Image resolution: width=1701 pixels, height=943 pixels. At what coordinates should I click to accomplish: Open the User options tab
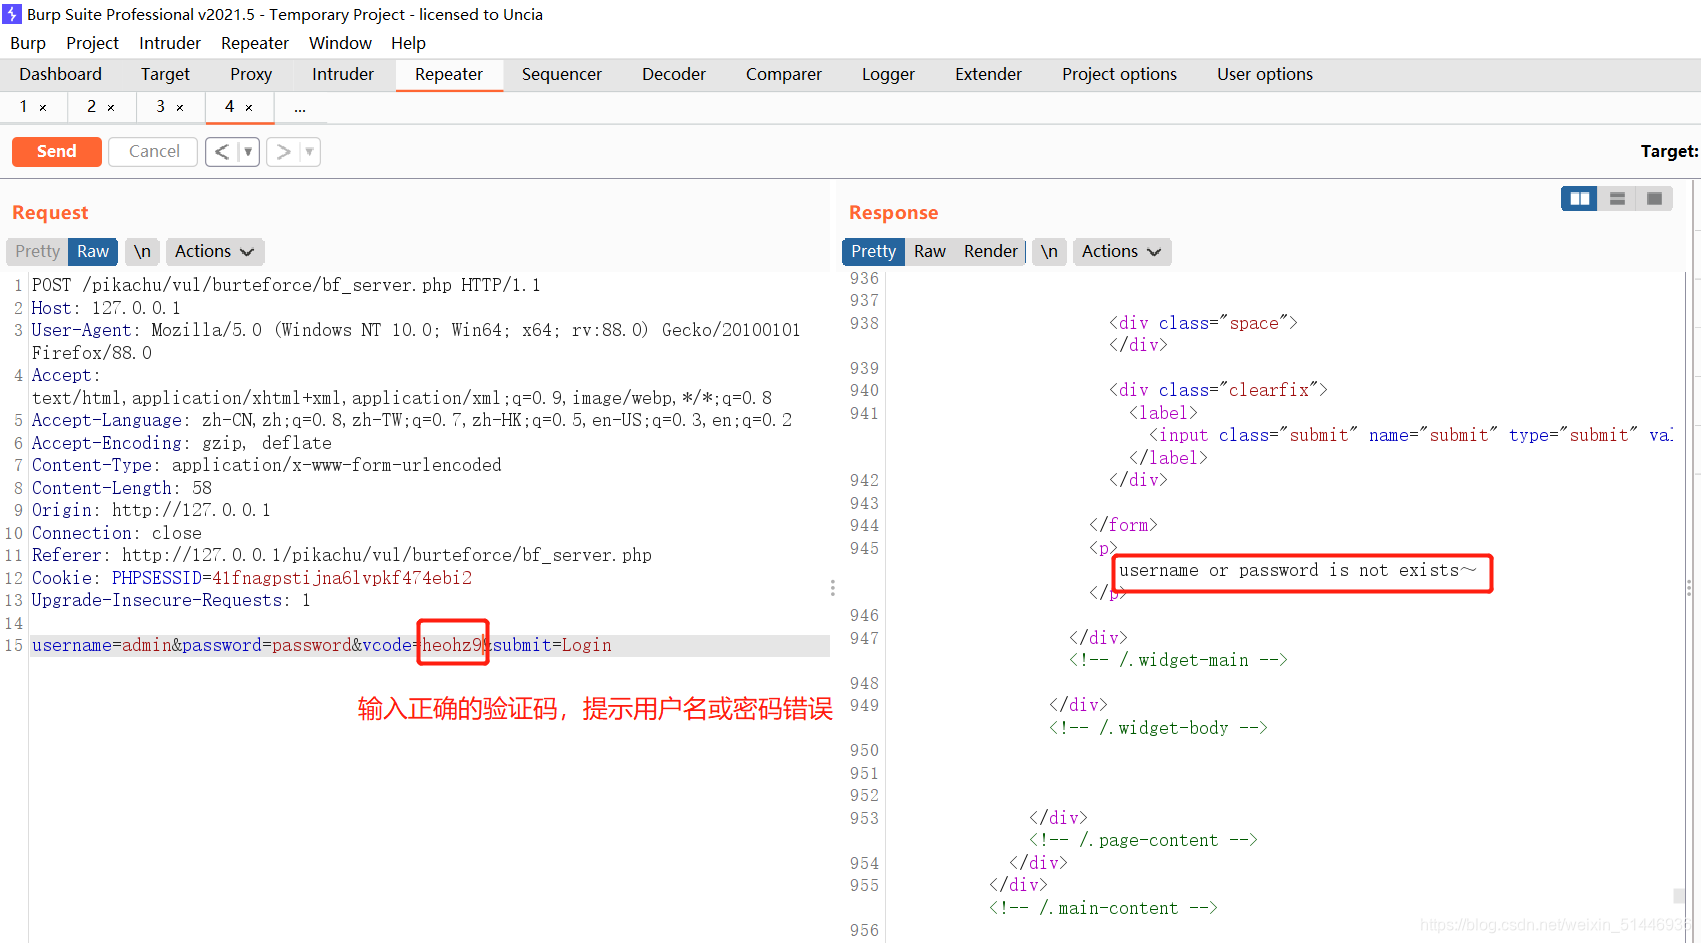[1265, 74]
